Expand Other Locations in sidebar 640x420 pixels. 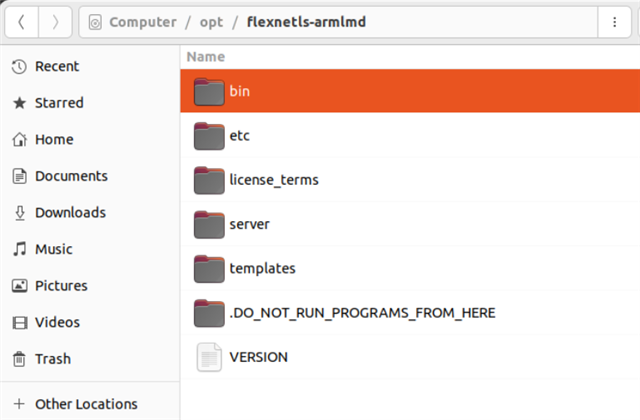coord(86,404)
